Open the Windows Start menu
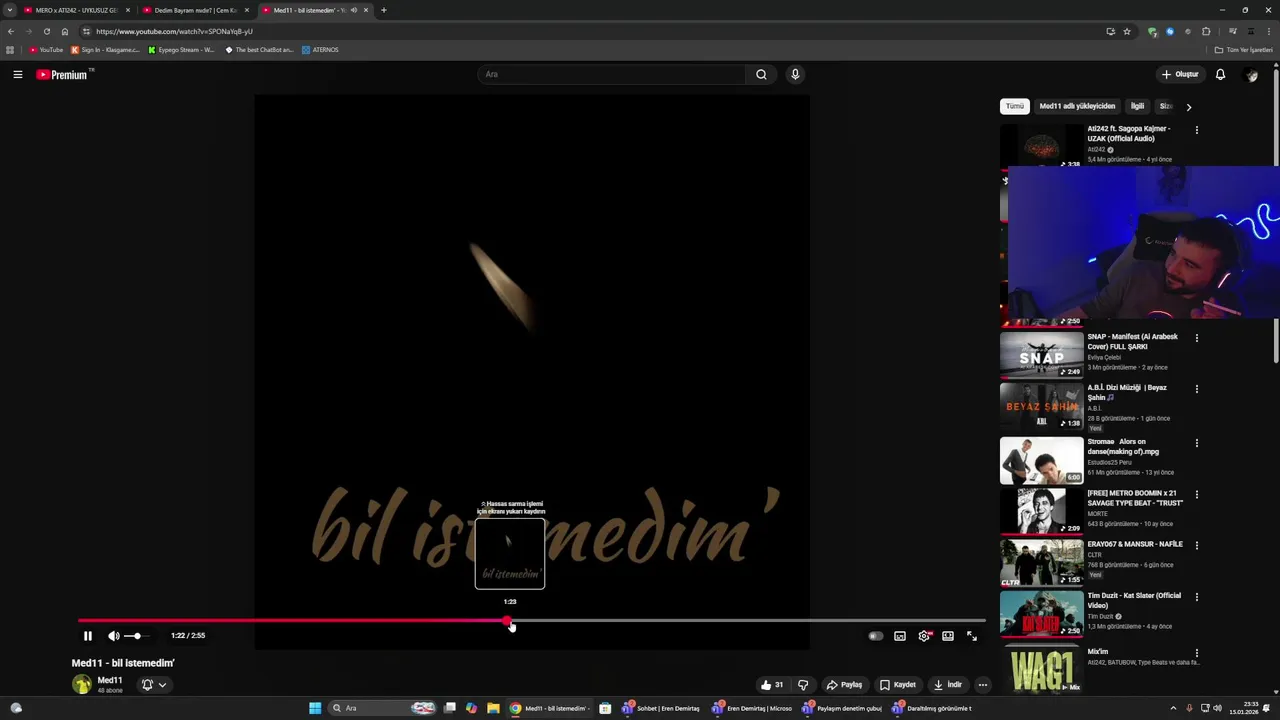This screenshot has width=1280, height=720. point(315,708)
